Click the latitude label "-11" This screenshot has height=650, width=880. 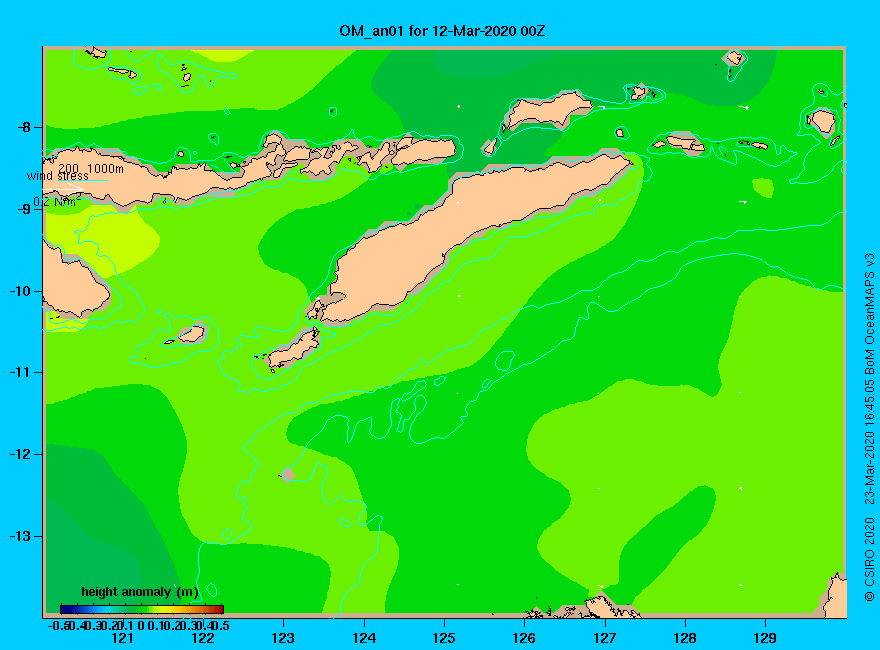[x=21, y=373]
